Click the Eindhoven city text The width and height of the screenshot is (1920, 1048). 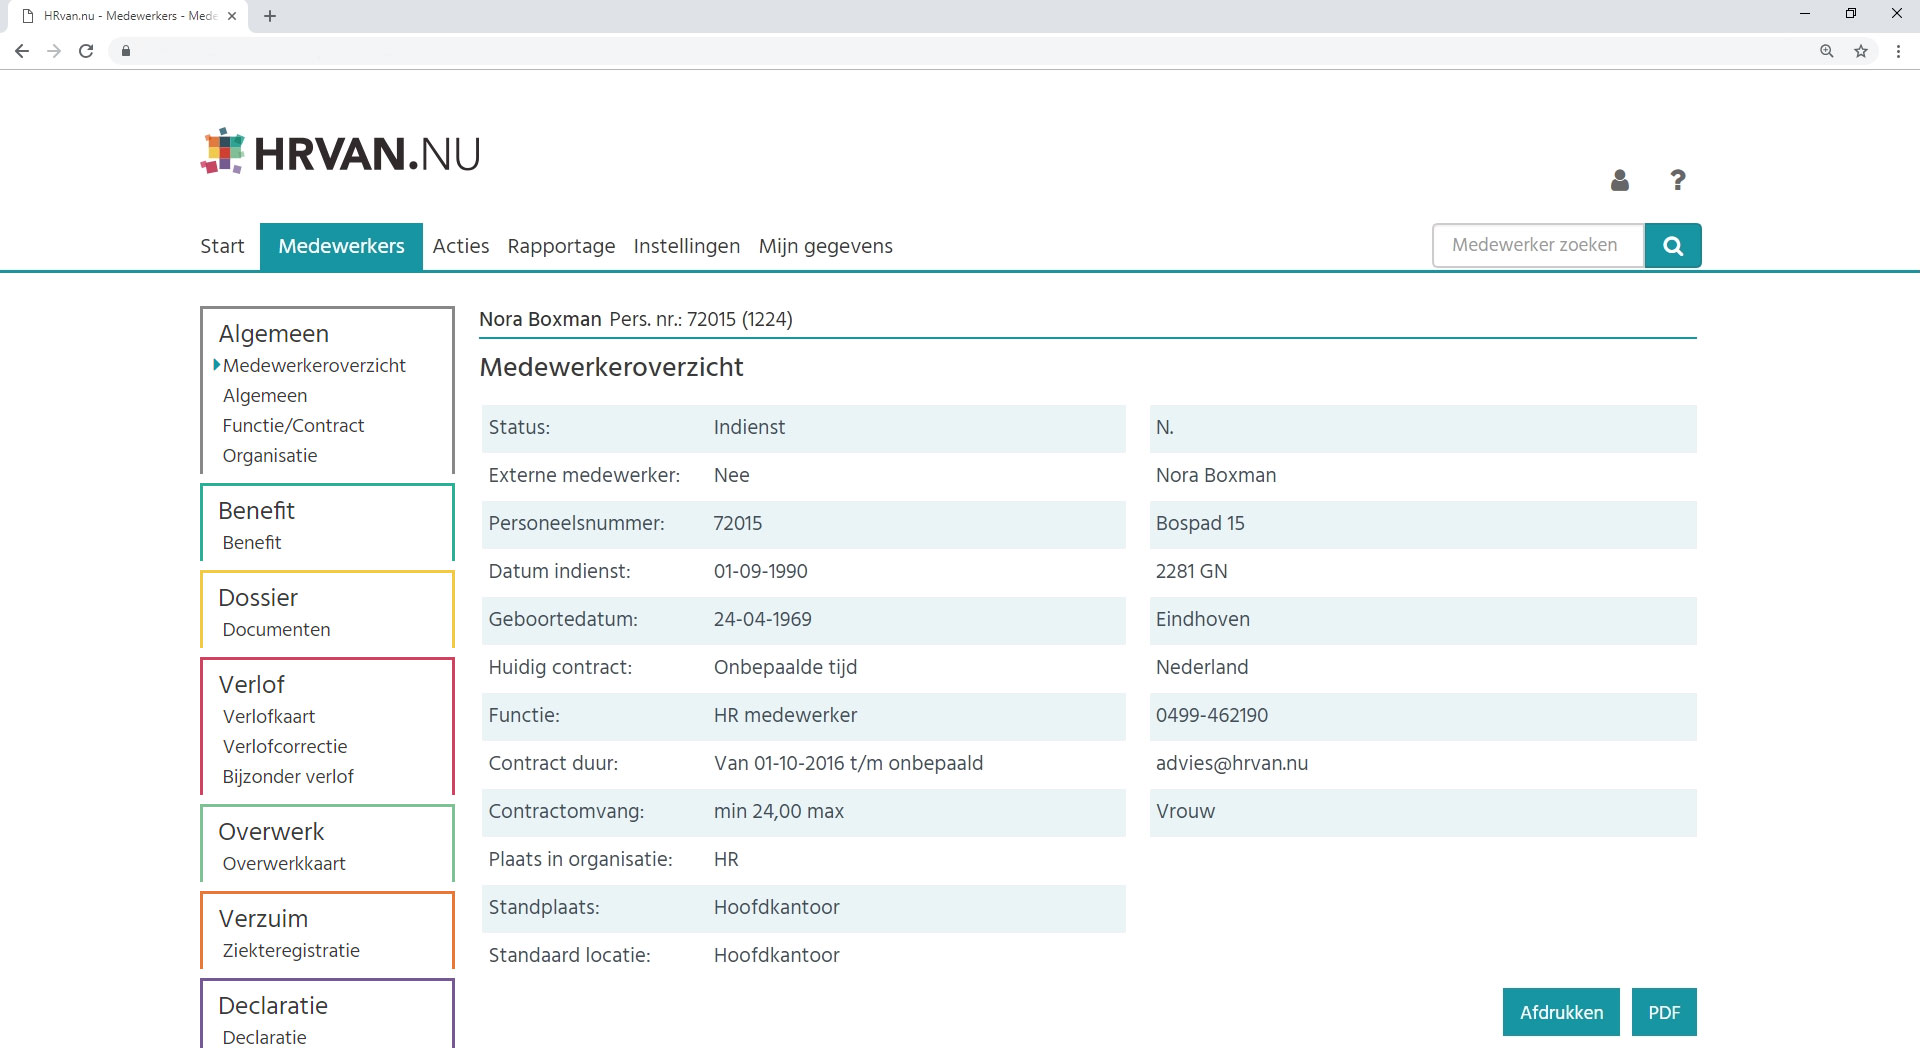1203,620
